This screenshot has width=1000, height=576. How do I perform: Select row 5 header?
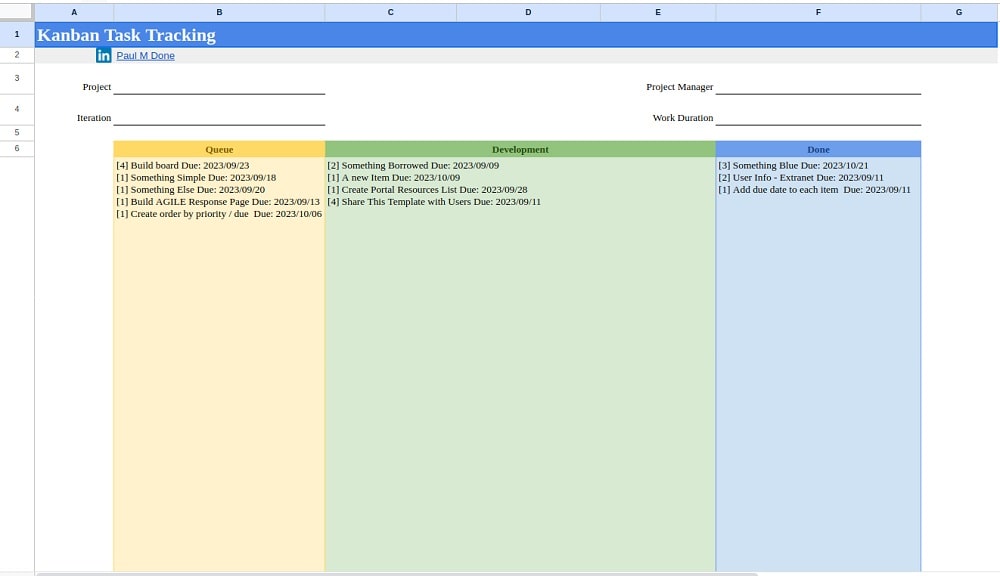click(17, 133)
